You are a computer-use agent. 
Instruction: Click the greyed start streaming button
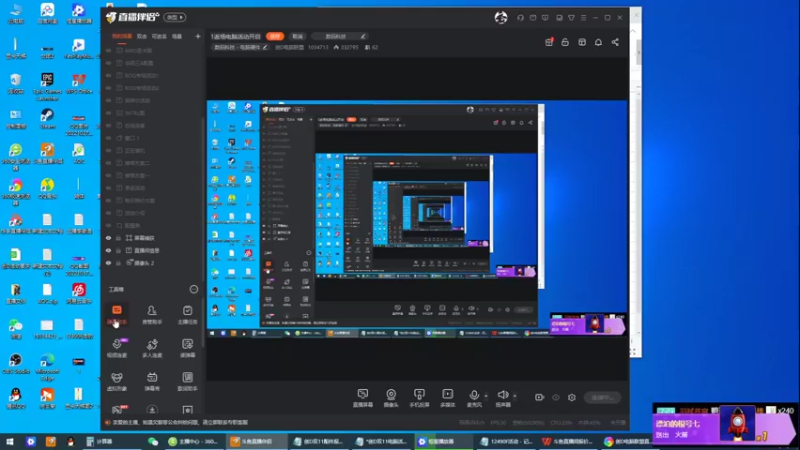603,397
